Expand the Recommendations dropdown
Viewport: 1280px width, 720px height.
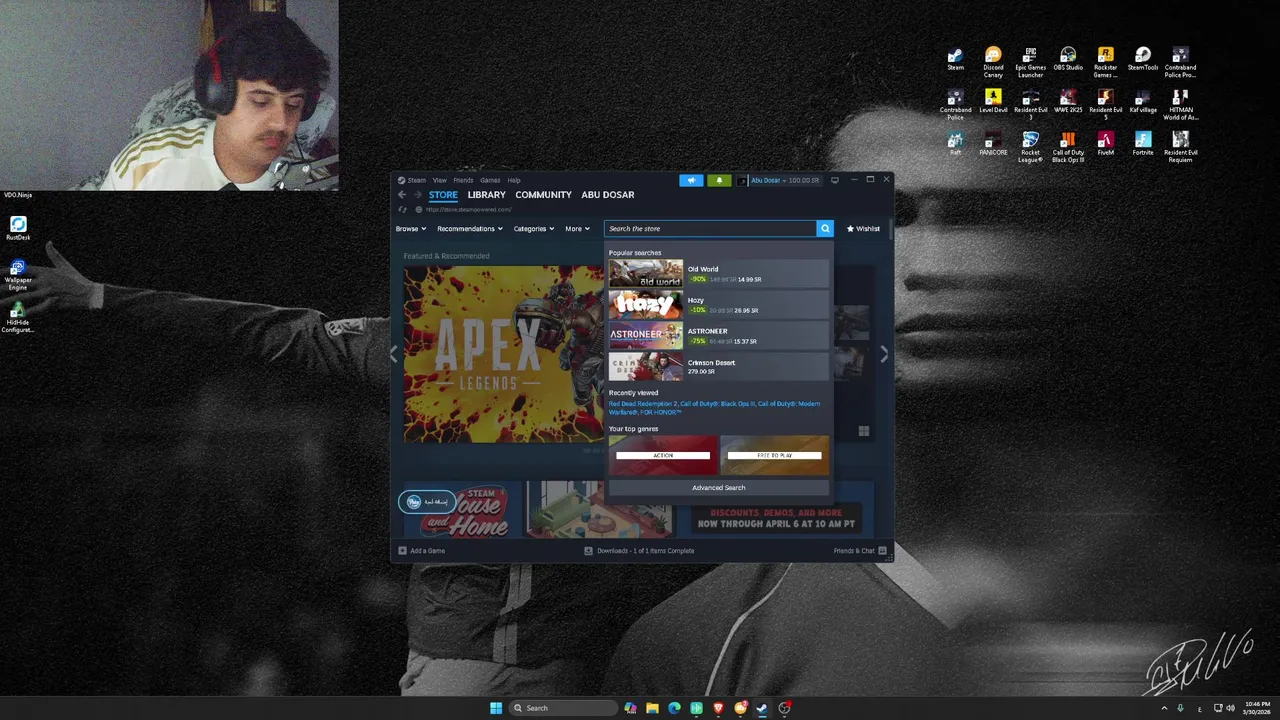(x=470, y=229)
